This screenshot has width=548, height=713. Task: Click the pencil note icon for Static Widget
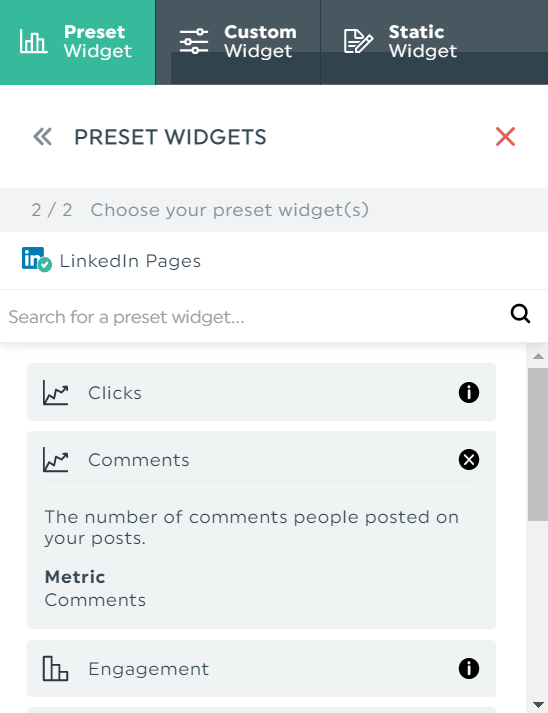click(358, 41)
